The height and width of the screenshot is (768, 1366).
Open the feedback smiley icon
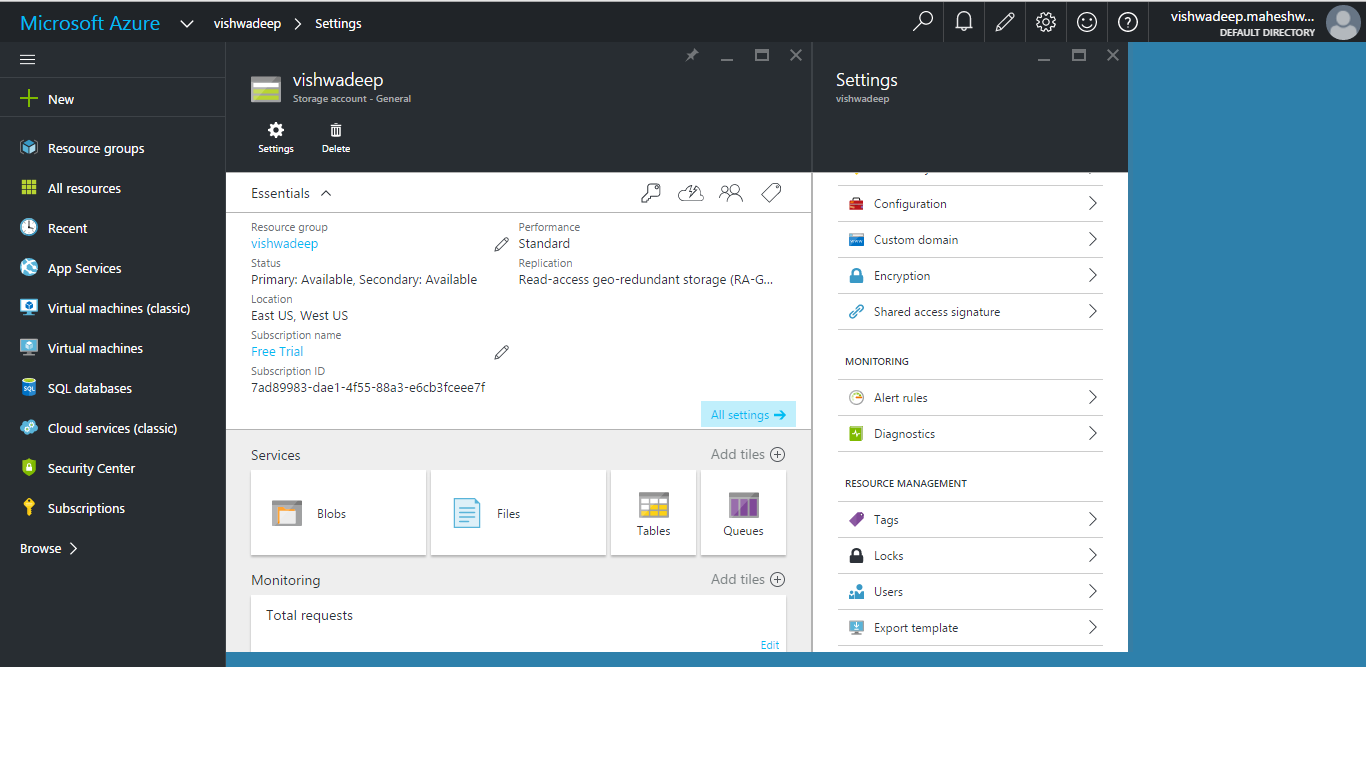1087,21
